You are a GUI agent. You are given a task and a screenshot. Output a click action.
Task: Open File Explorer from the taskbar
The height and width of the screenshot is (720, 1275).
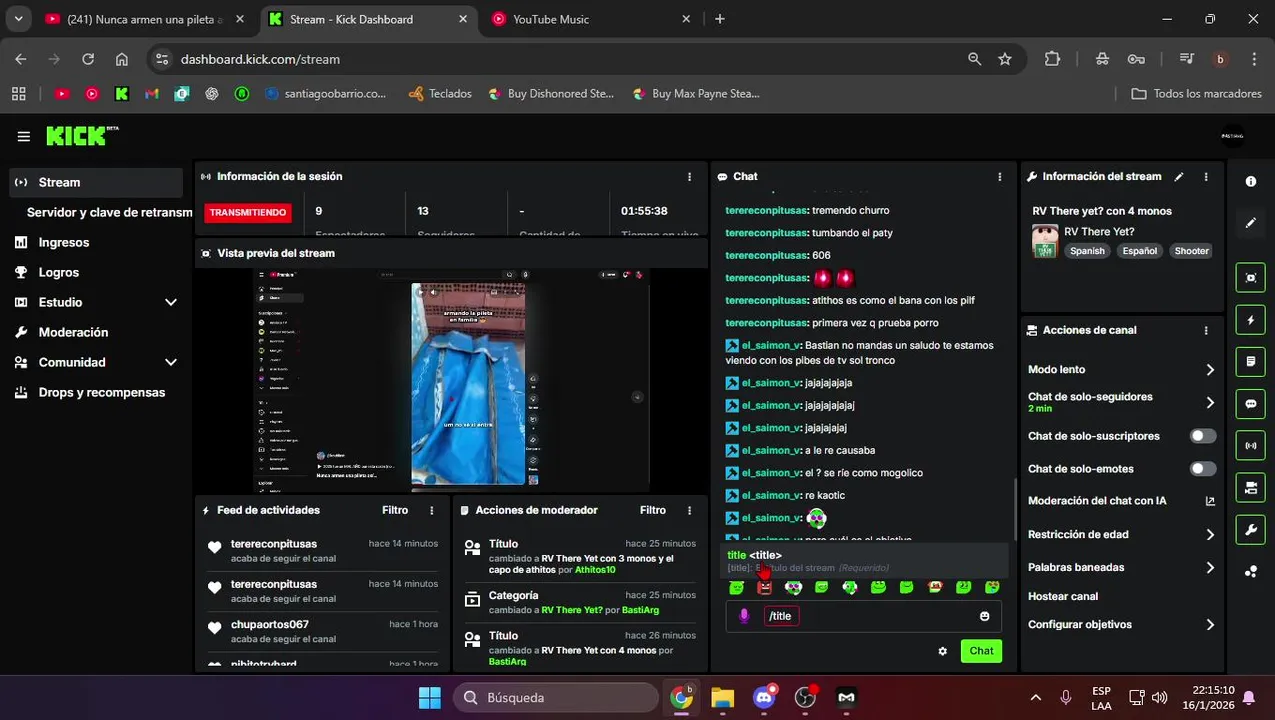(x=722, y=697)
